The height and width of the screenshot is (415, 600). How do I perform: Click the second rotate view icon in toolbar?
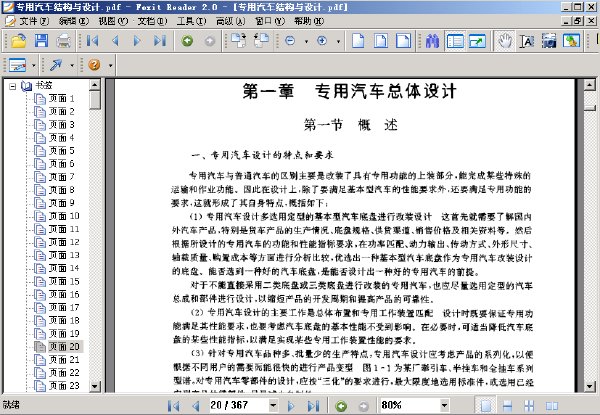coord(261,41)
